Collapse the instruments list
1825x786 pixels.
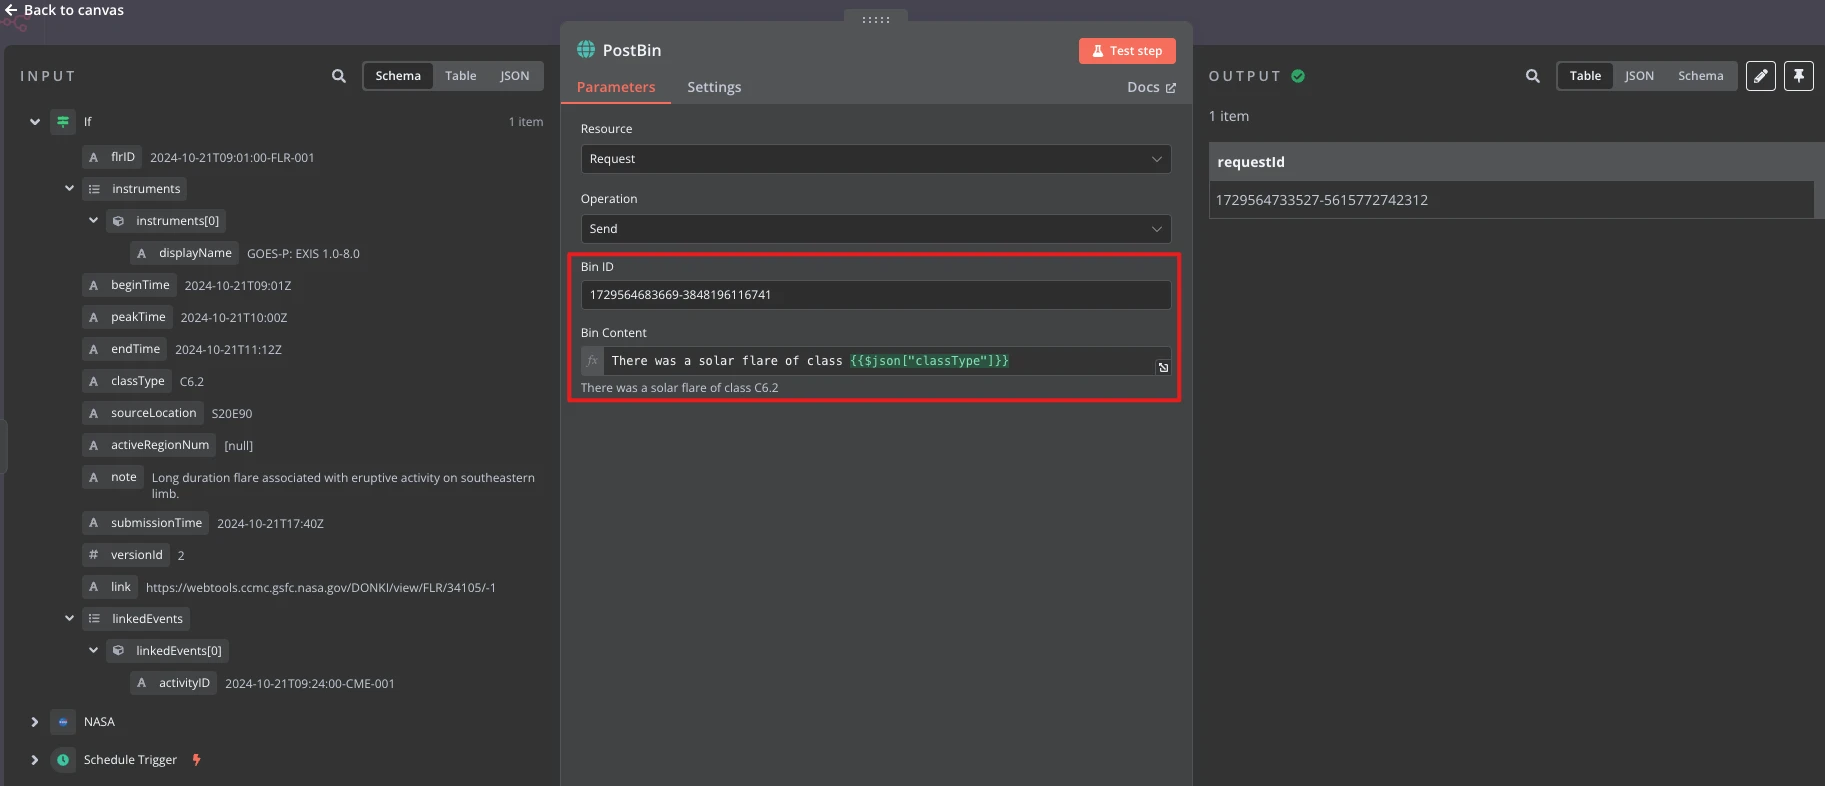click(x=69, y=188)
